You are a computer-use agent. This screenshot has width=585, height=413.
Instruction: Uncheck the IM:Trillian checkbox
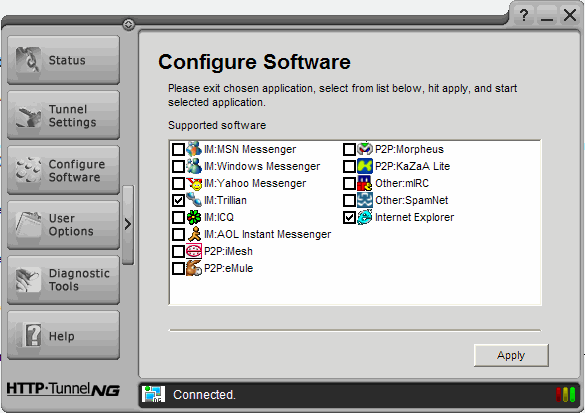tap(178, 200)
